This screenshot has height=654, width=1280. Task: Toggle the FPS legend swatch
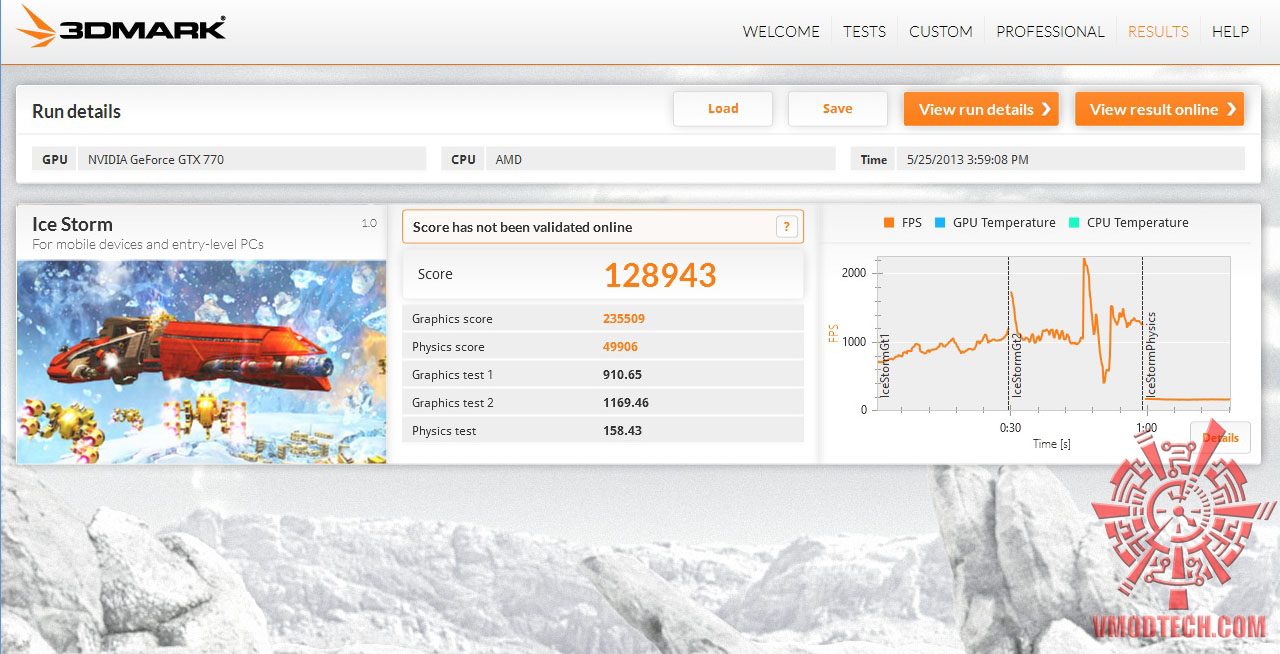coord(888,223)
